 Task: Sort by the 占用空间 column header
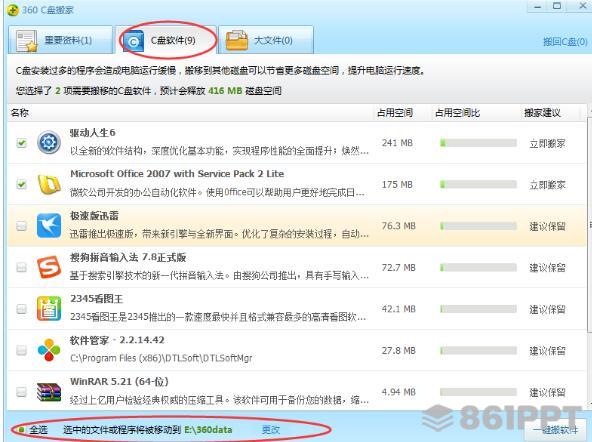pyautogui.click(x=395, y=113)
